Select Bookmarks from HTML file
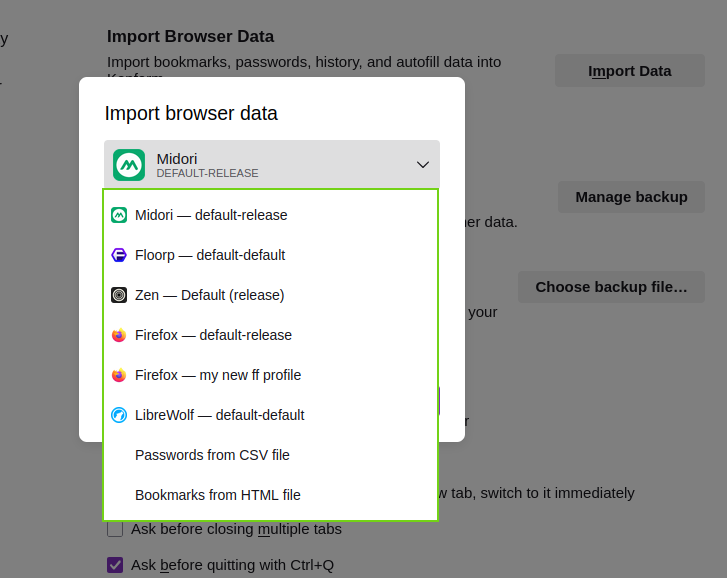Screen dimensions: 727x578 pyautogui.click(x=217, y=495)
